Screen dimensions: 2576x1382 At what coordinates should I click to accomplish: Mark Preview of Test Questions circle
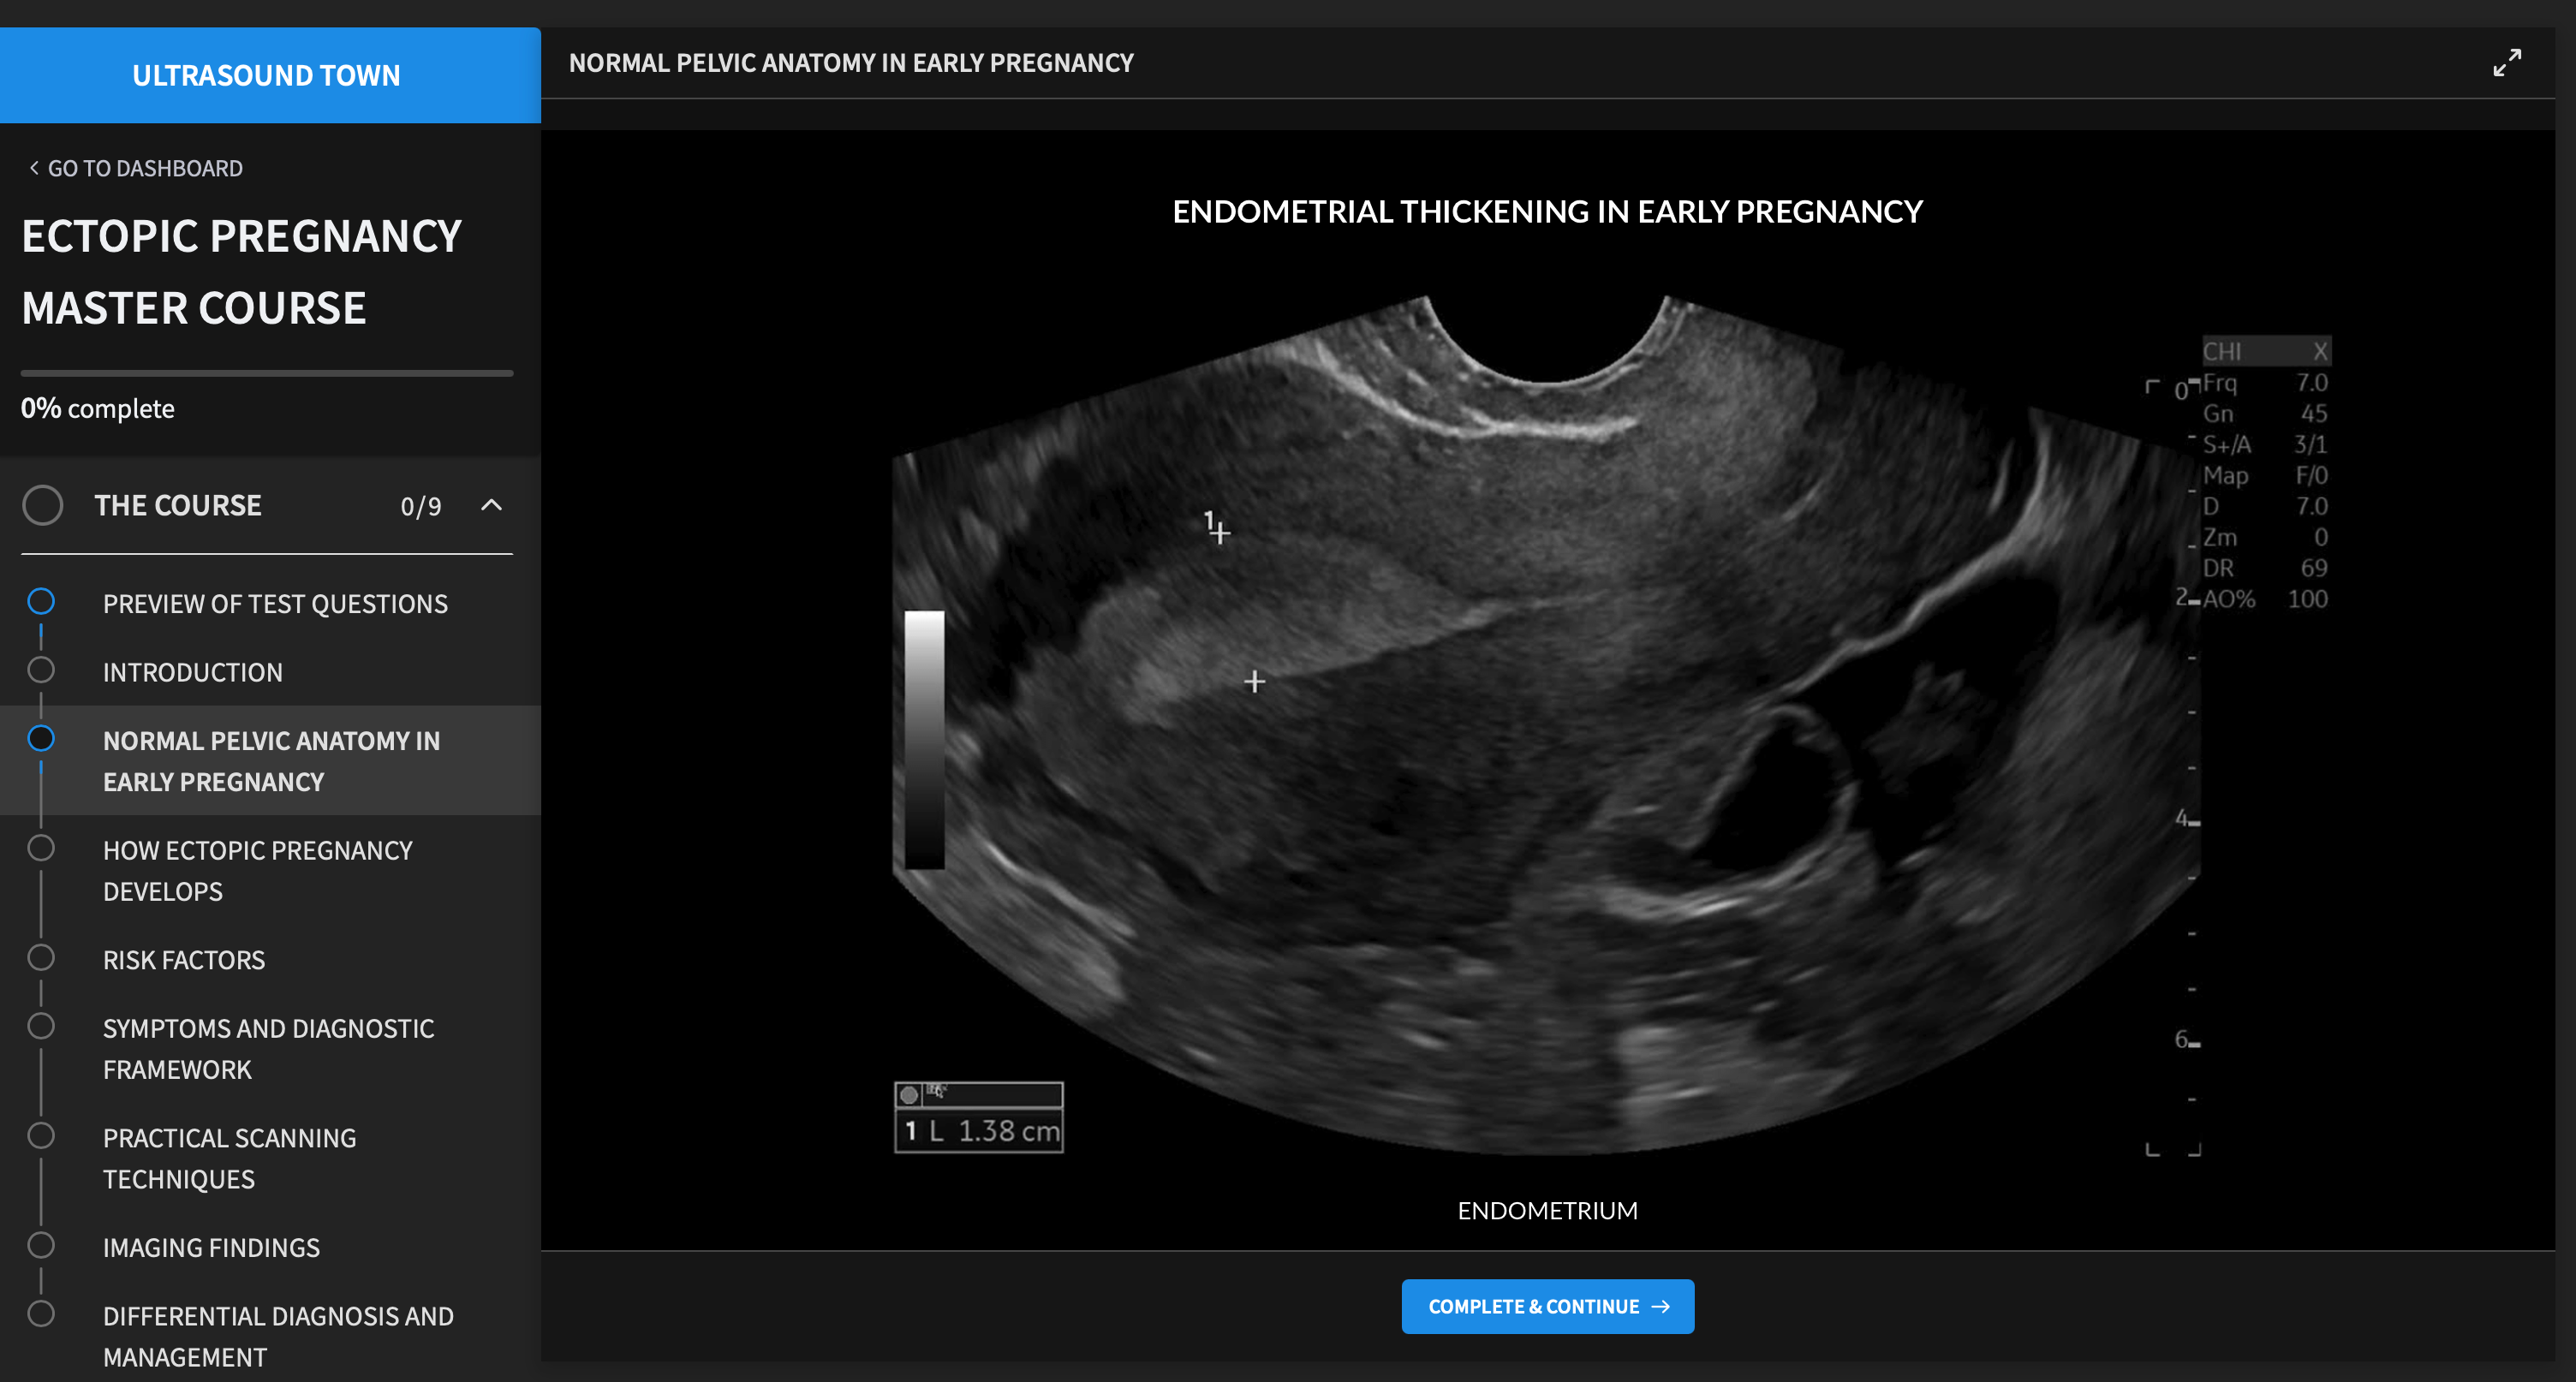(x=41, y=601)
